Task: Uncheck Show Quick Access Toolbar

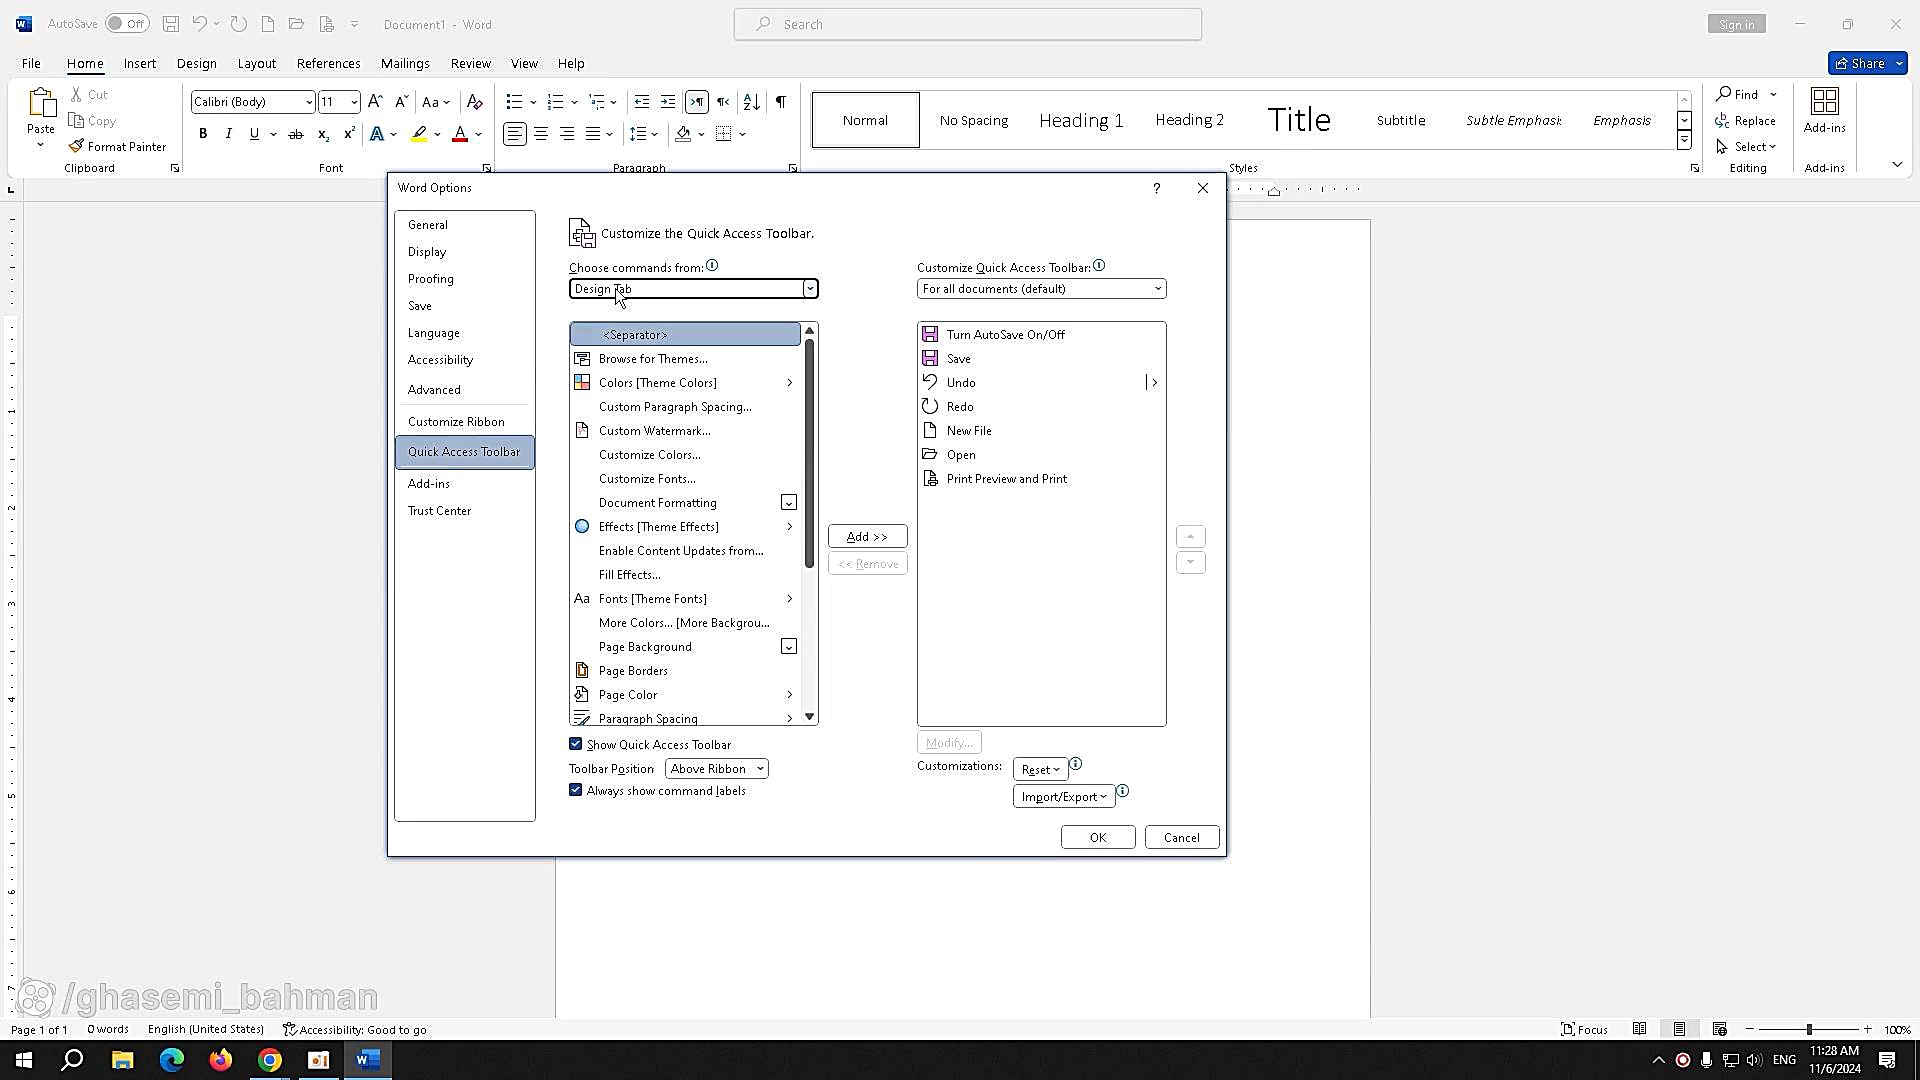Action: pyautogui.click(x=576, y=744)
